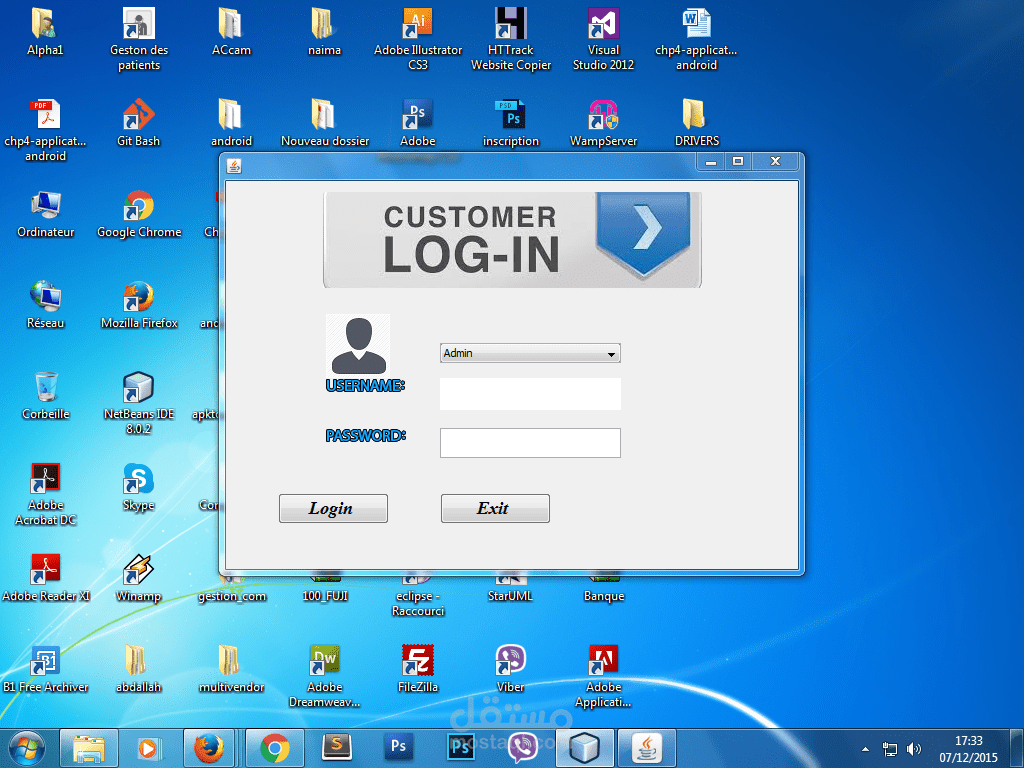The image size is (1024, 768).
Task: Click the Exit button
Action: pyautogui.click(x=495, y=508)
